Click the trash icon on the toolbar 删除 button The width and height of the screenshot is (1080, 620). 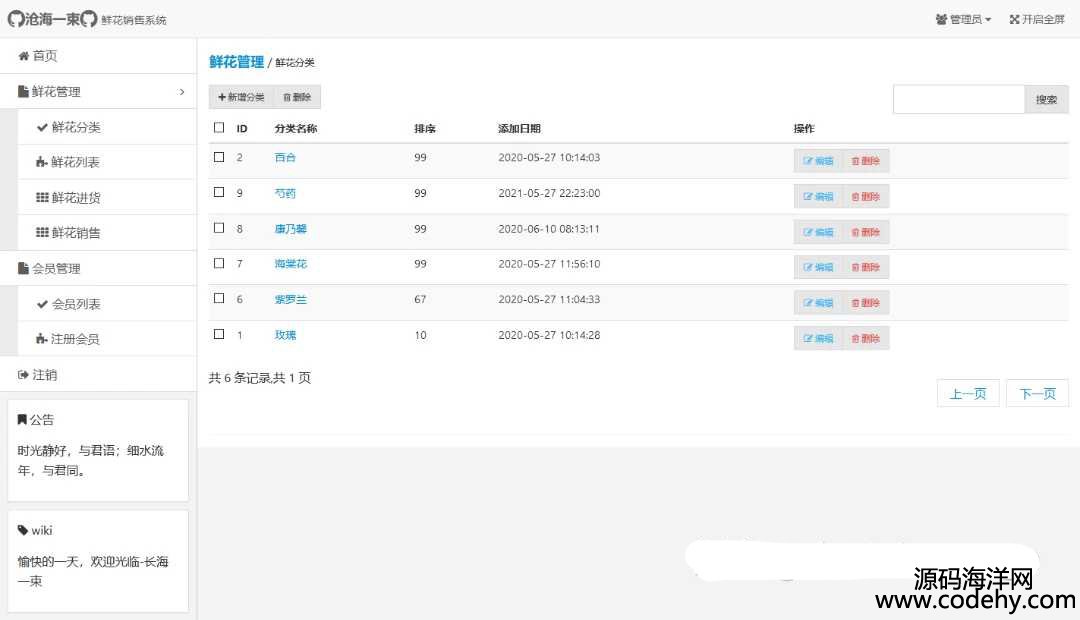(x=287, y=98)
